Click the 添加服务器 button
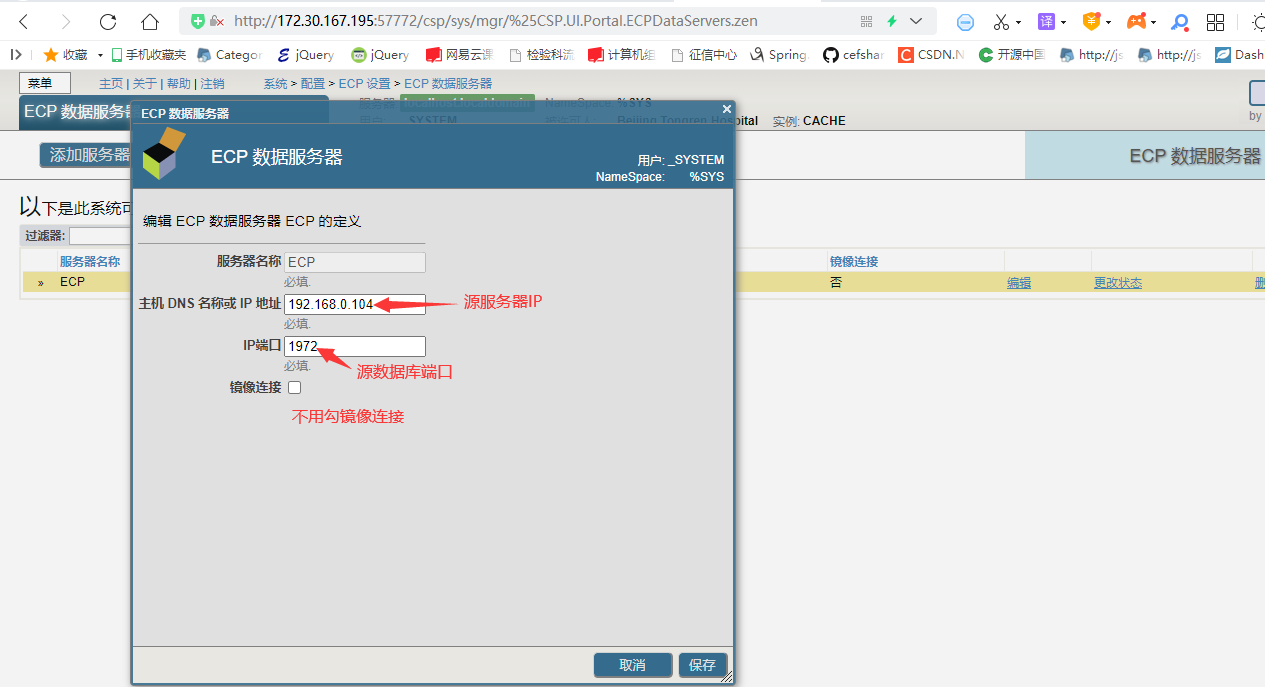This screenshot has height=687, width=1265. [88, 155]
